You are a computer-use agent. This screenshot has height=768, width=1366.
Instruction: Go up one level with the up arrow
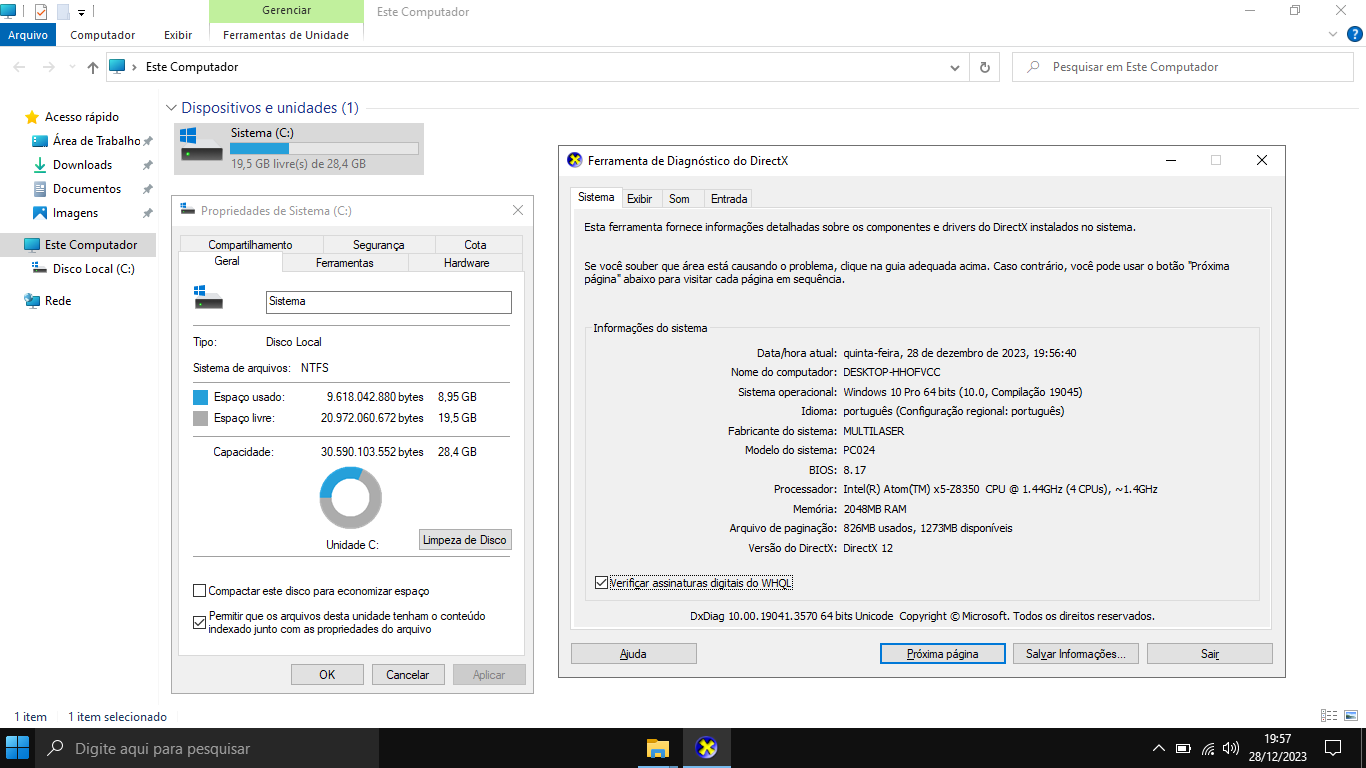[x=93, y=67]
